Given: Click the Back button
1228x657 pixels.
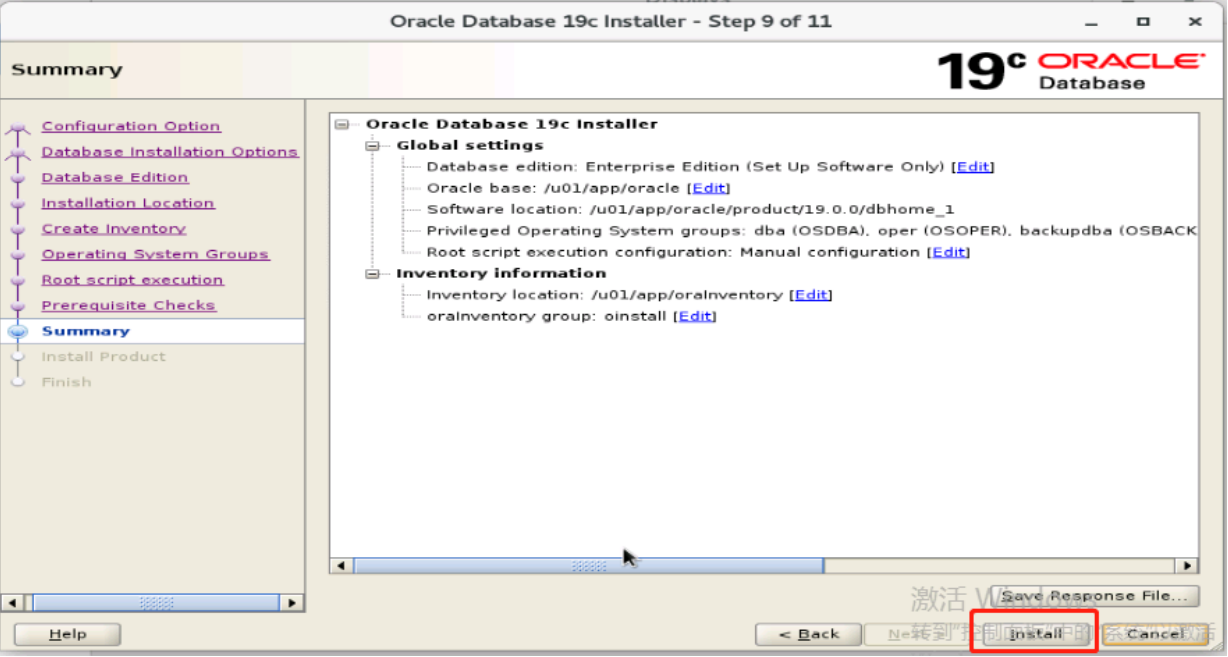Looking at the screenshot, I should click(x=808, y=634).
